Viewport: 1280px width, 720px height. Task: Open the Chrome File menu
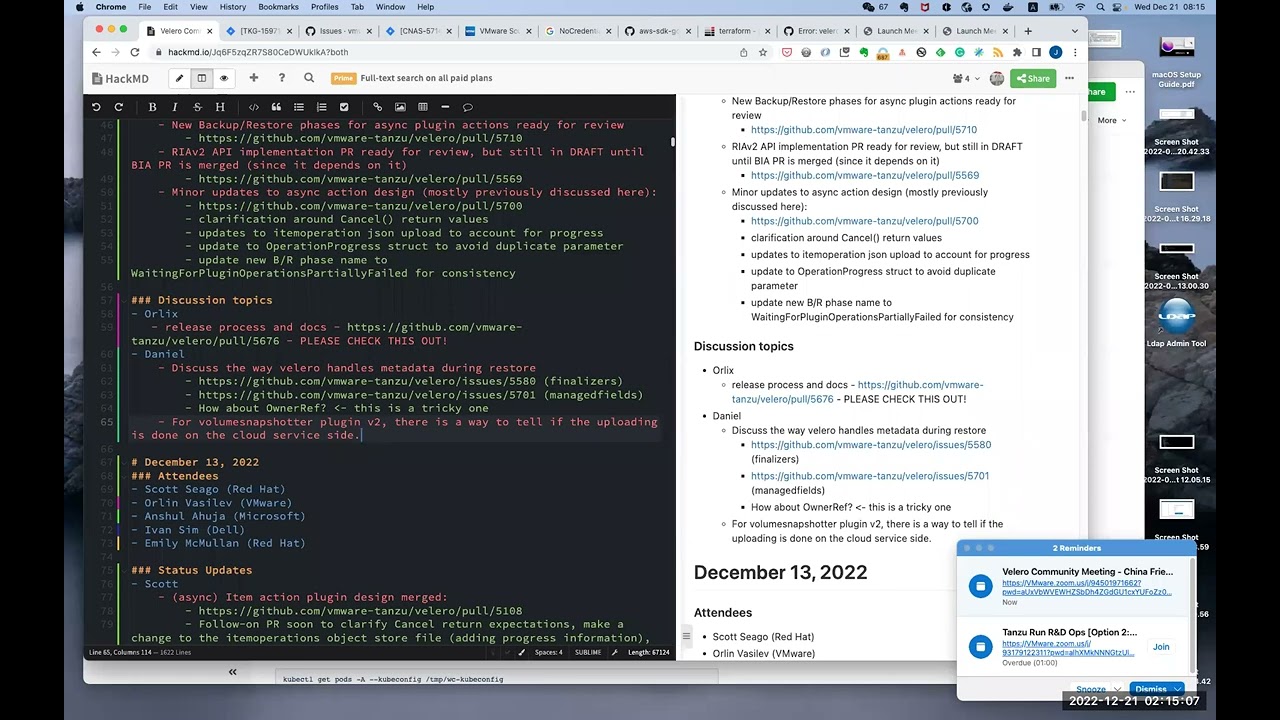[145, 7]
